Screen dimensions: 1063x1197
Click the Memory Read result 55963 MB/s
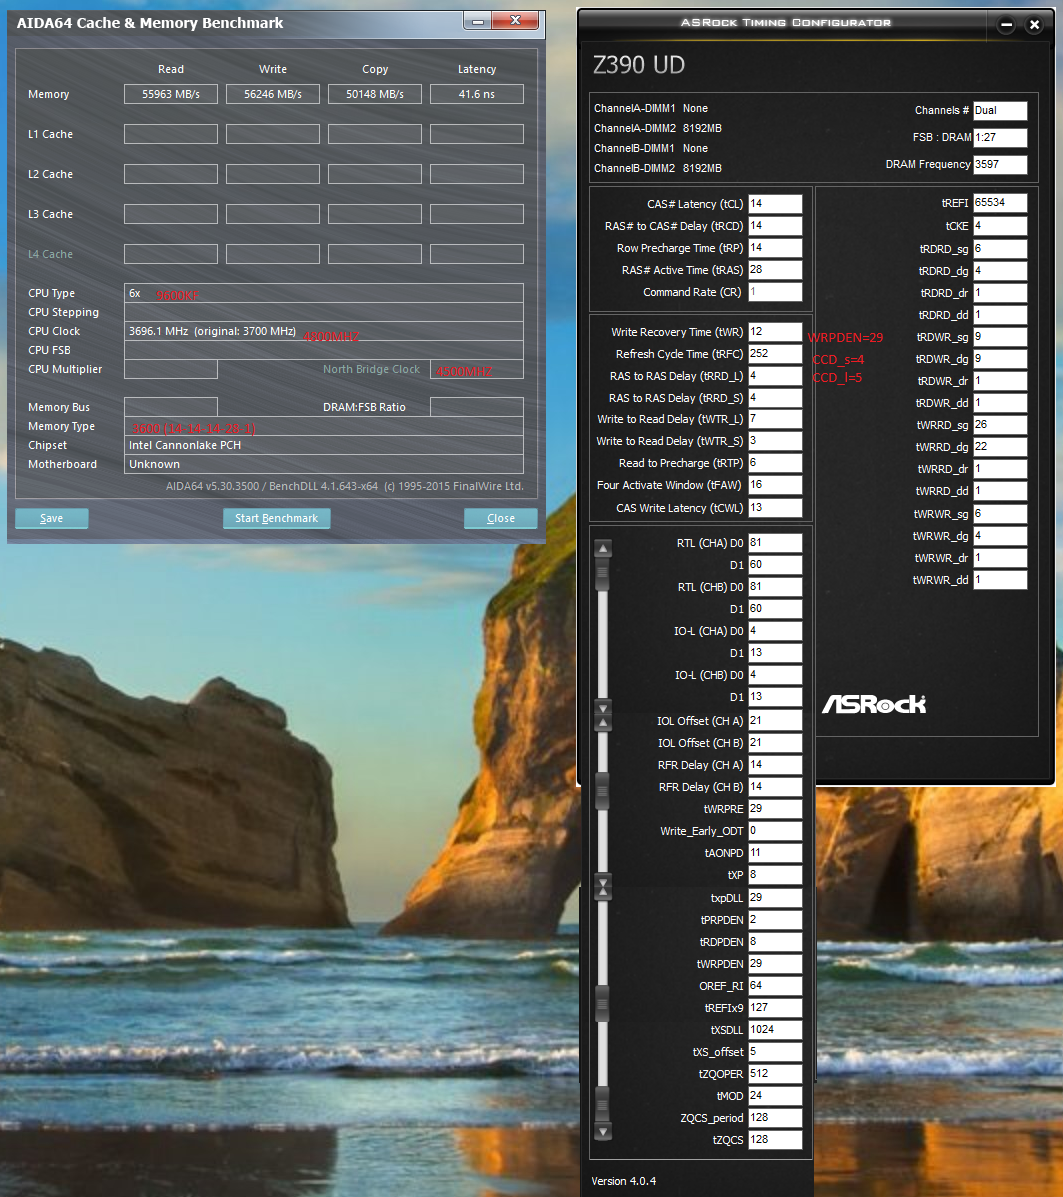click(171, 94)
